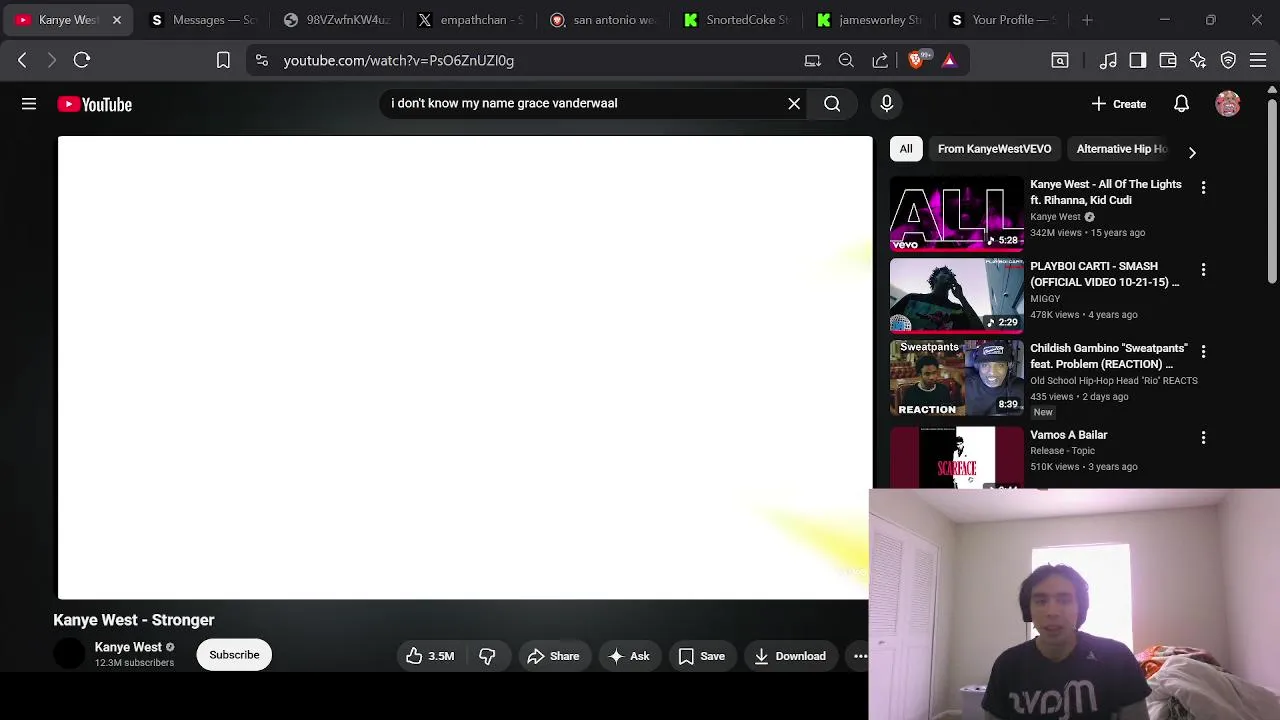Screen dimensions: 1280x720
Task: View site information in address bar
Action: pyautogui.click(x=262, y=60)
